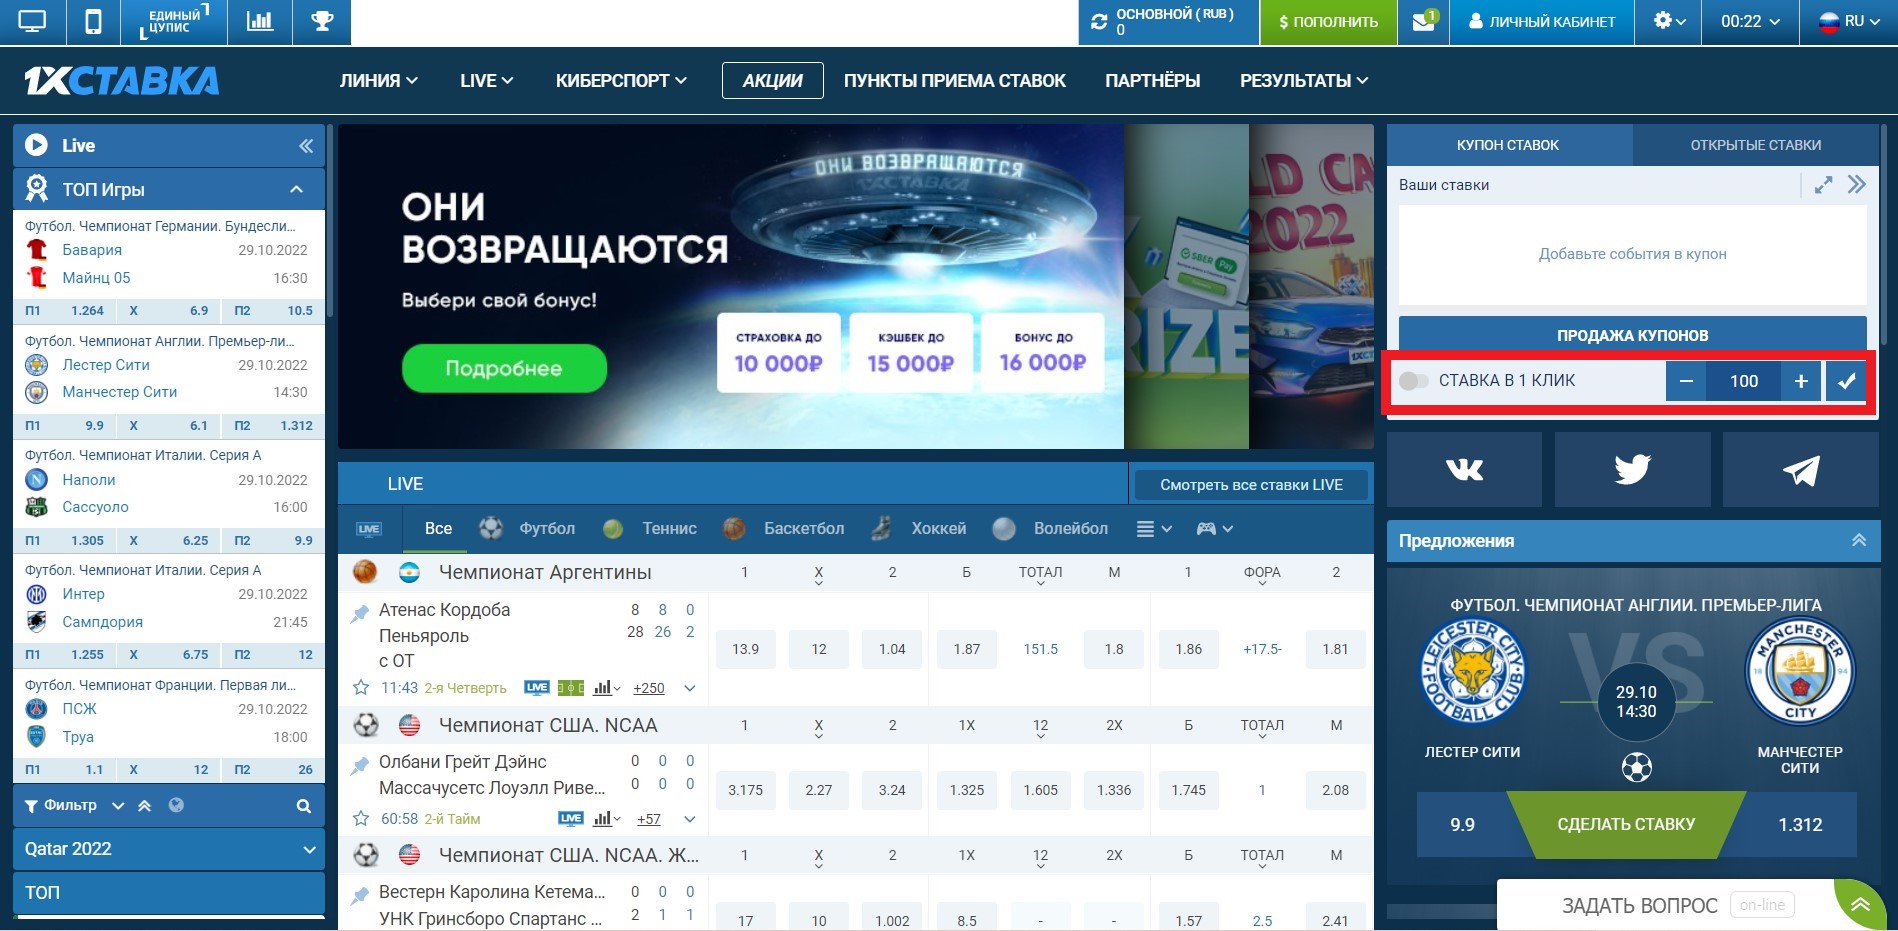
Task: Open the Партнёры page
Action: [1152, 81]
